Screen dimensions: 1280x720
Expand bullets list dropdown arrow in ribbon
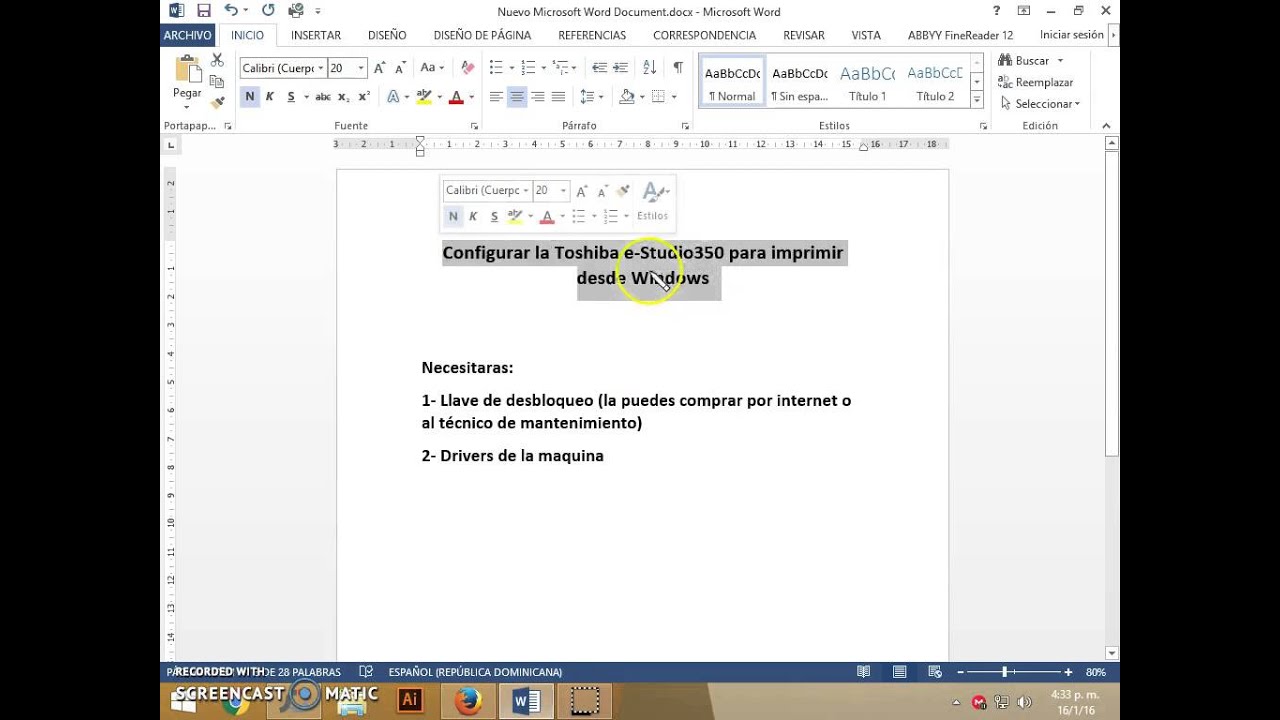(x=512, y=68)
